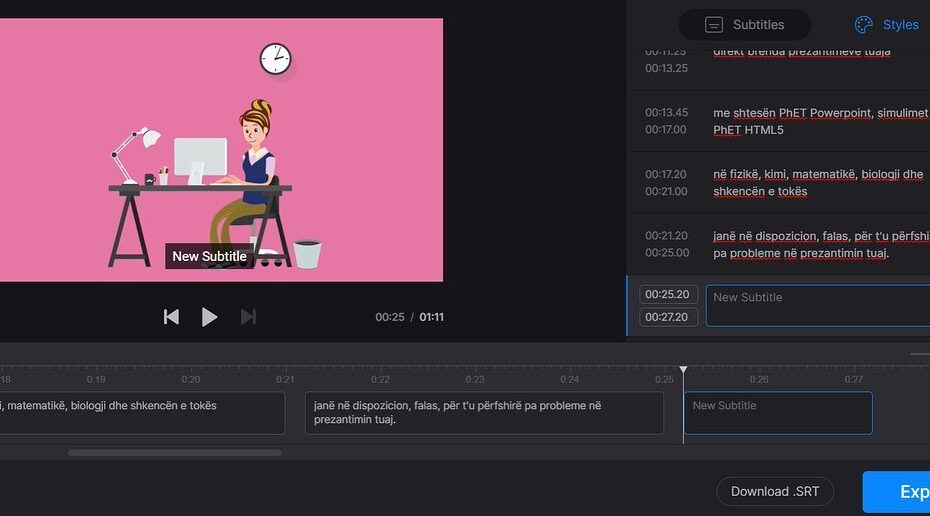Screen dimensions: 930x516
Task: Play the video preview
Action: (x=209, y=317)
